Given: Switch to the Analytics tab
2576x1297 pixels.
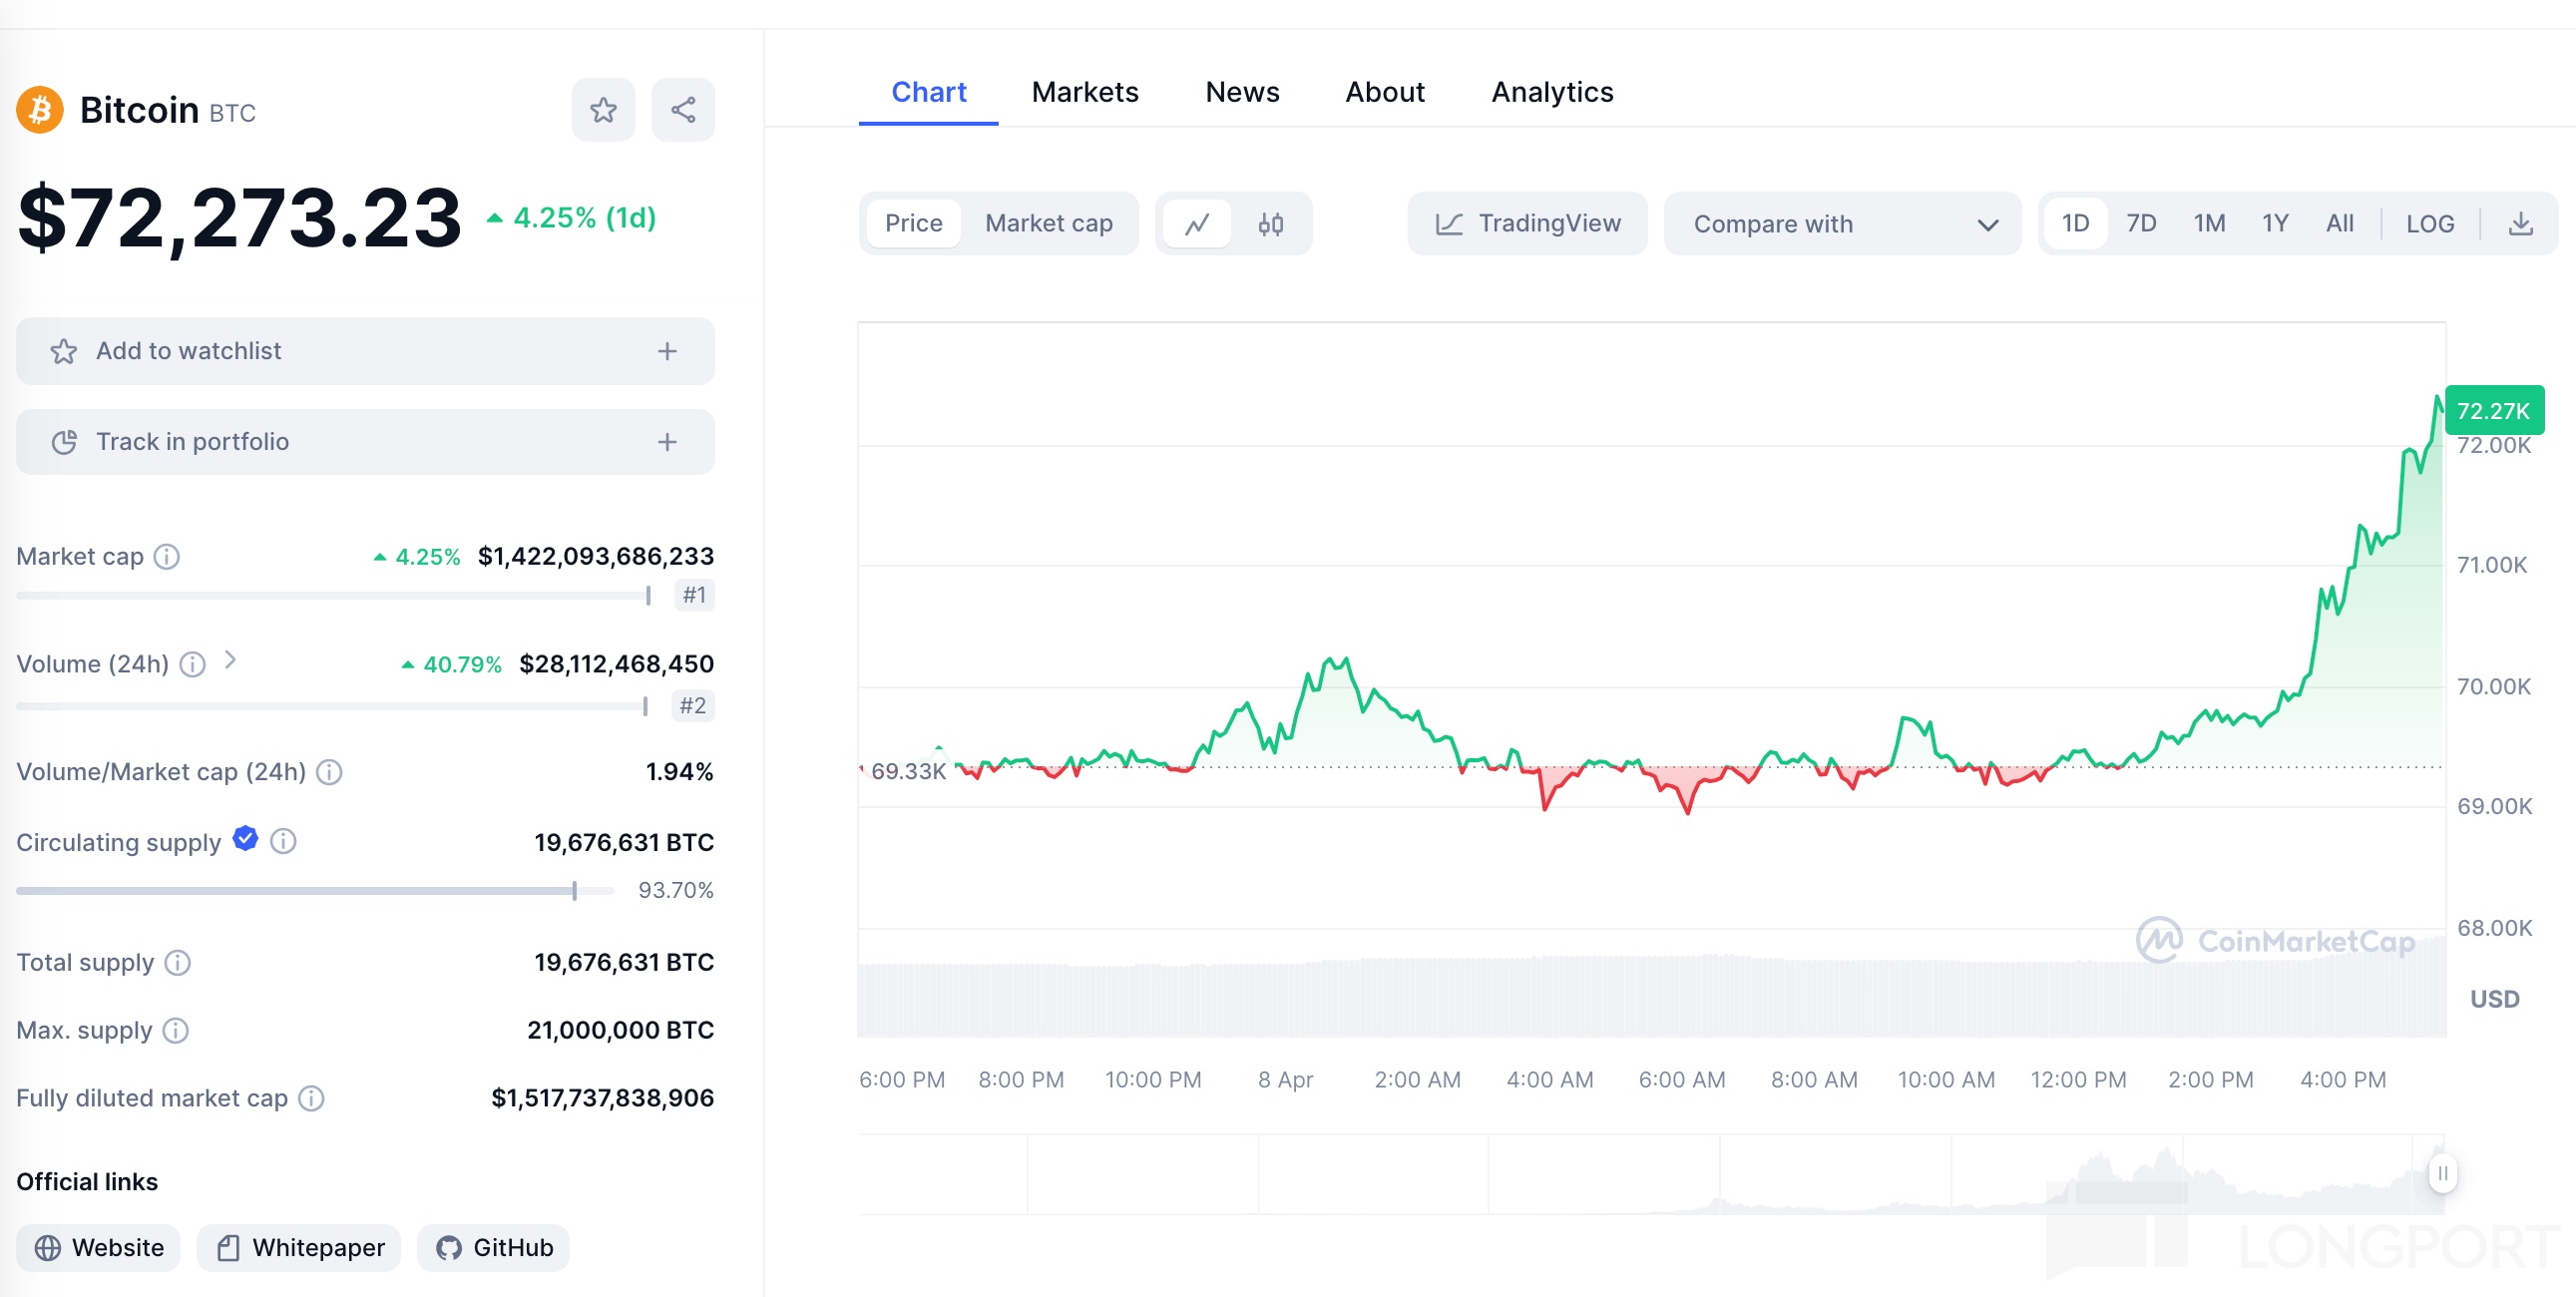Looking at the screenshot, I should (x=1551, y=92).
